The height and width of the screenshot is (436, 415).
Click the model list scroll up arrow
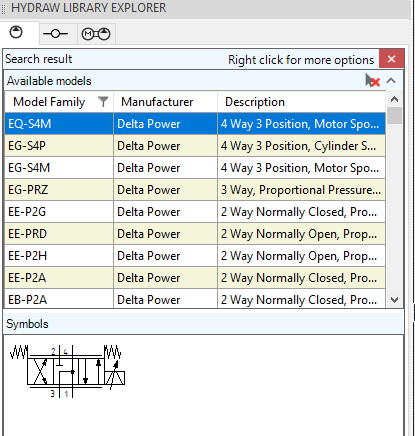(394, 99)
